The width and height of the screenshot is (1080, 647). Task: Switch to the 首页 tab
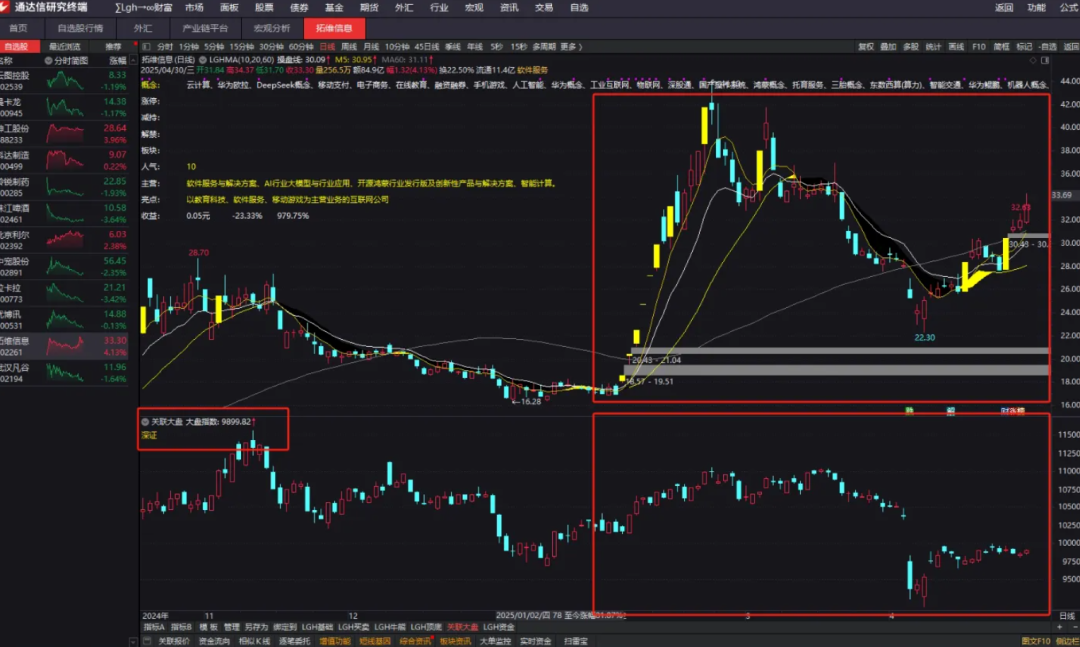(19, 28)
